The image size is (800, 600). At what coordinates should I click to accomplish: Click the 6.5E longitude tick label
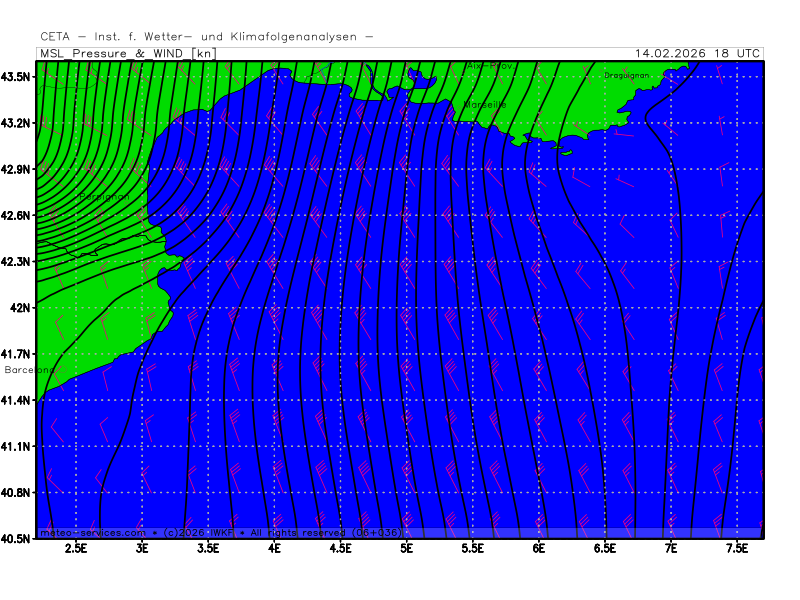605,548
